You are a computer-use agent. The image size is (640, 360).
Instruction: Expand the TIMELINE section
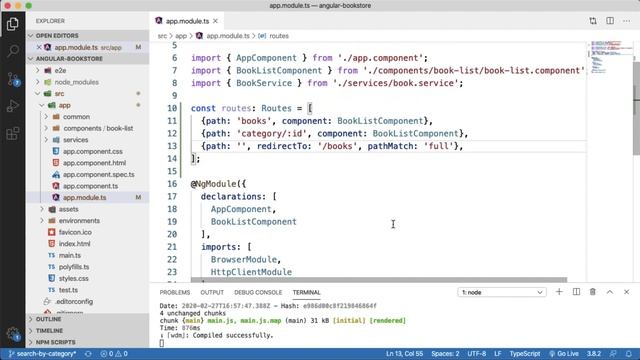pyautogui.click(x=87, y=331)
